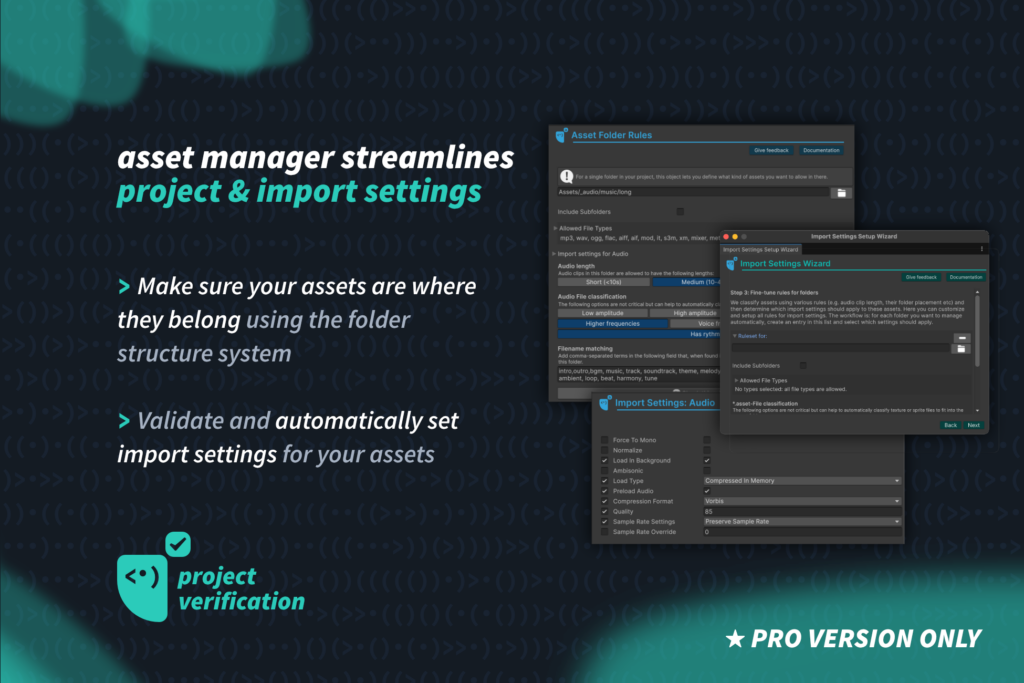1024x683 pixels.
Task: Click Import Settings Wizard header logo icon
Action: click(x=731, y=264)
